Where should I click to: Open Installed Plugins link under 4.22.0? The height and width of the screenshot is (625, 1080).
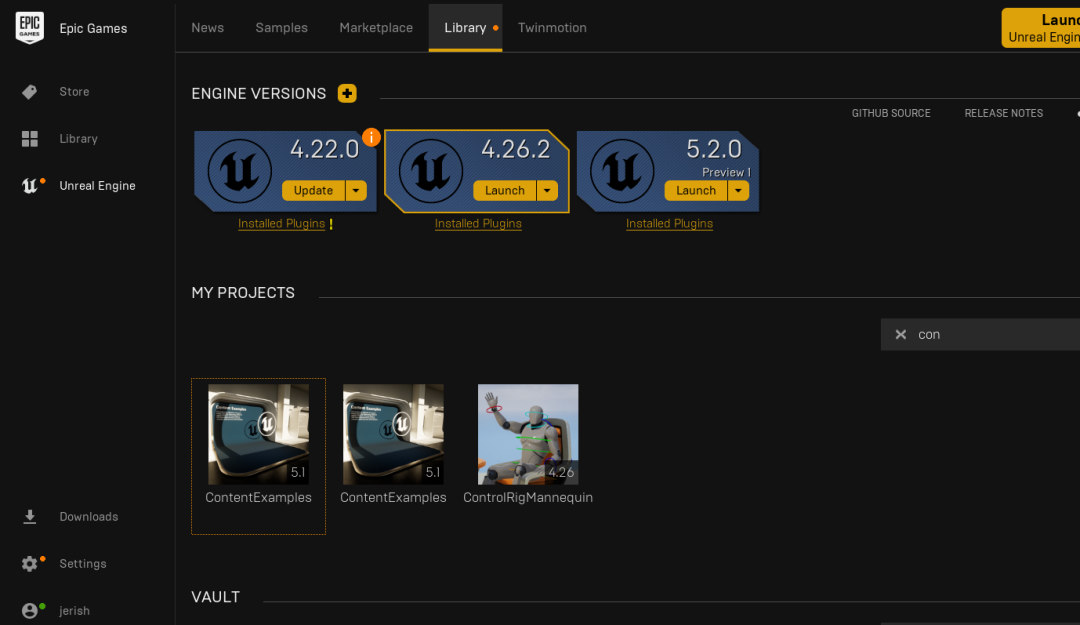(282, 224)
